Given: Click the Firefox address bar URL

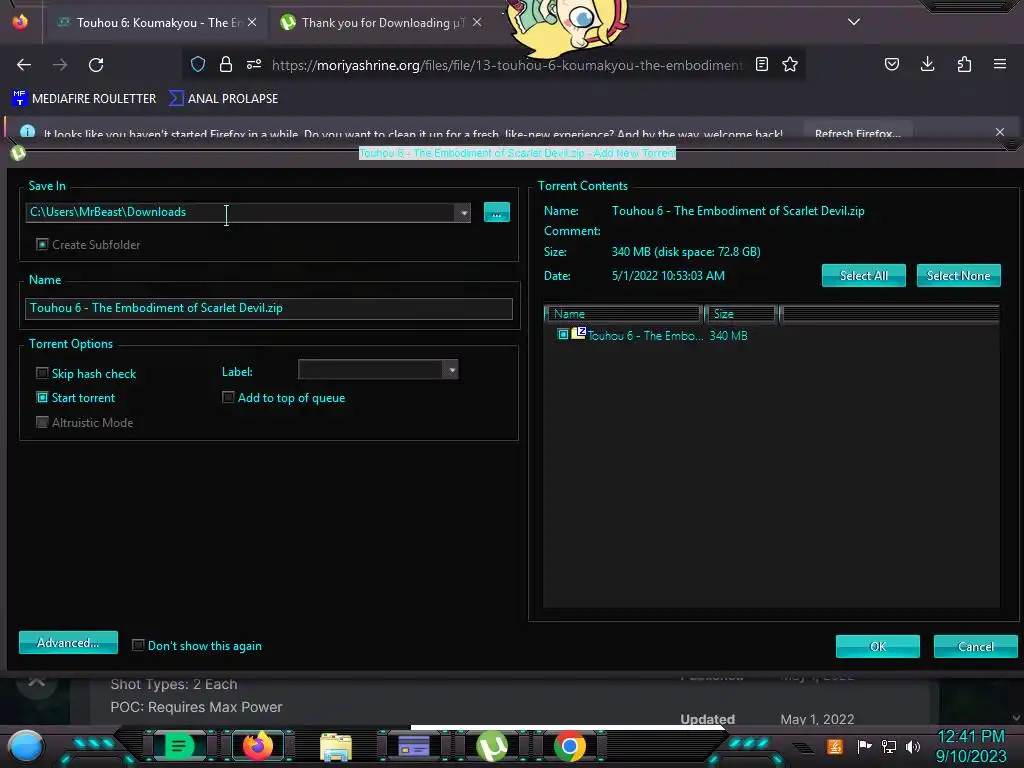Looking at the screenshot, I should pos(507,65).
